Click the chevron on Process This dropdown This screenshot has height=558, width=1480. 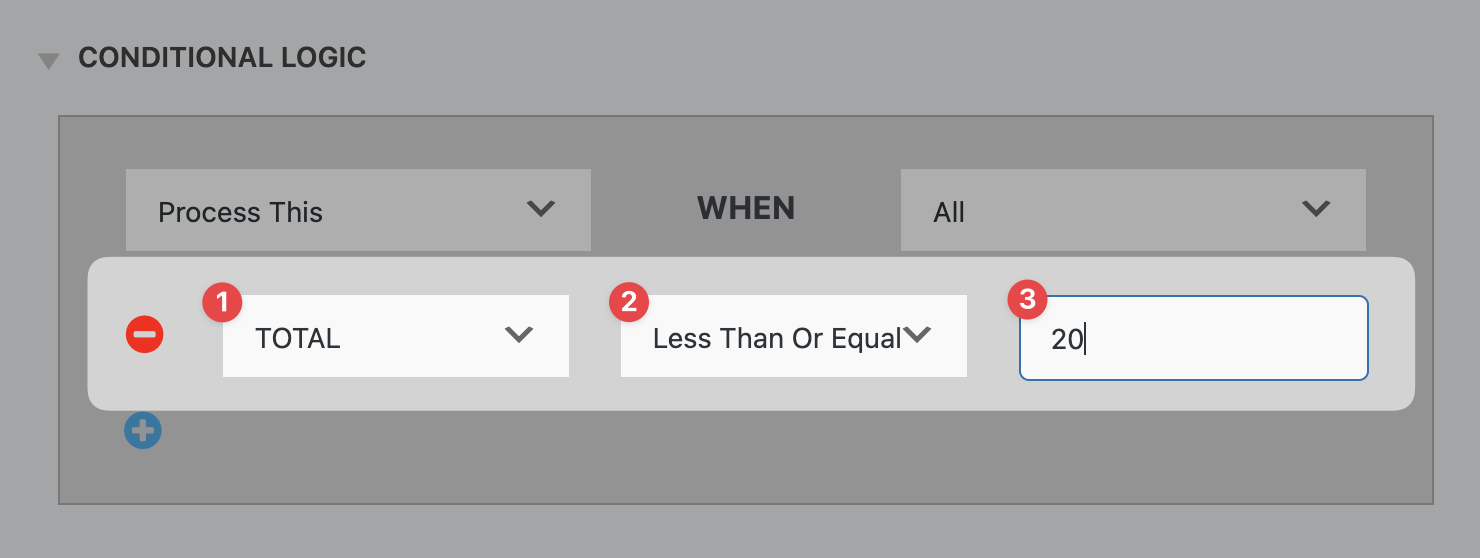tap(540, 209)
